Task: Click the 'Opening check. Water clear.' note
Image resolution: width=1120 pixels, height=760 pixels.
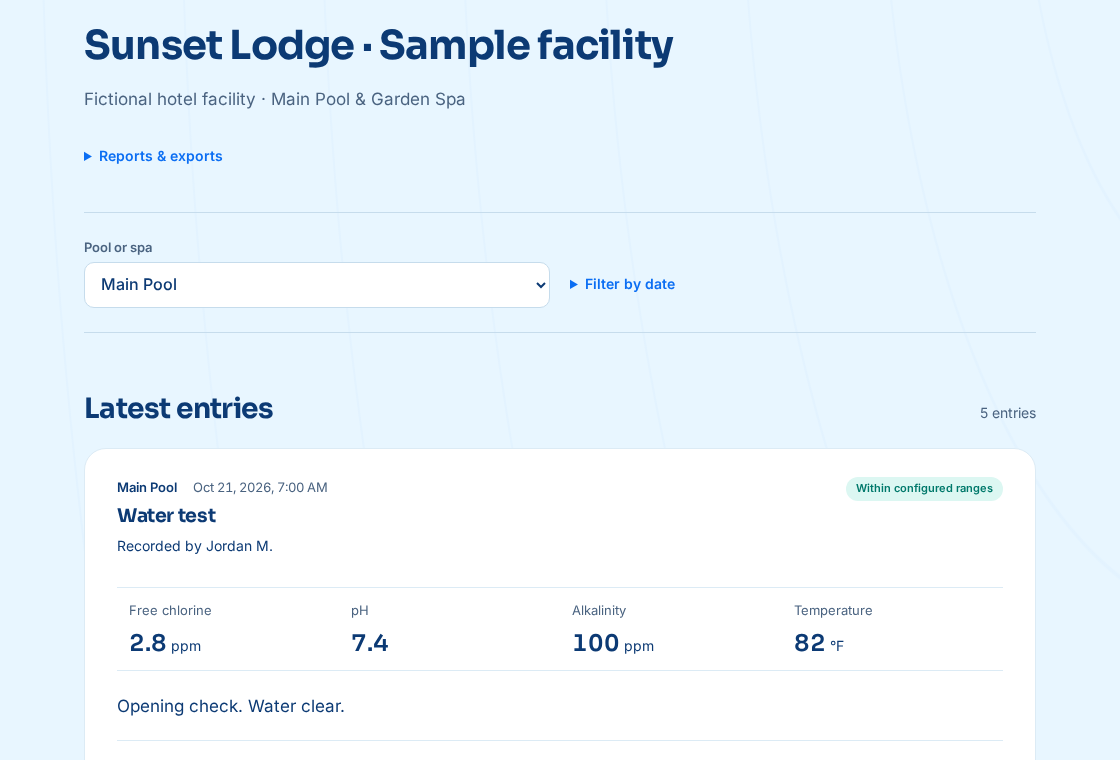Action: [x=231, y=706]
